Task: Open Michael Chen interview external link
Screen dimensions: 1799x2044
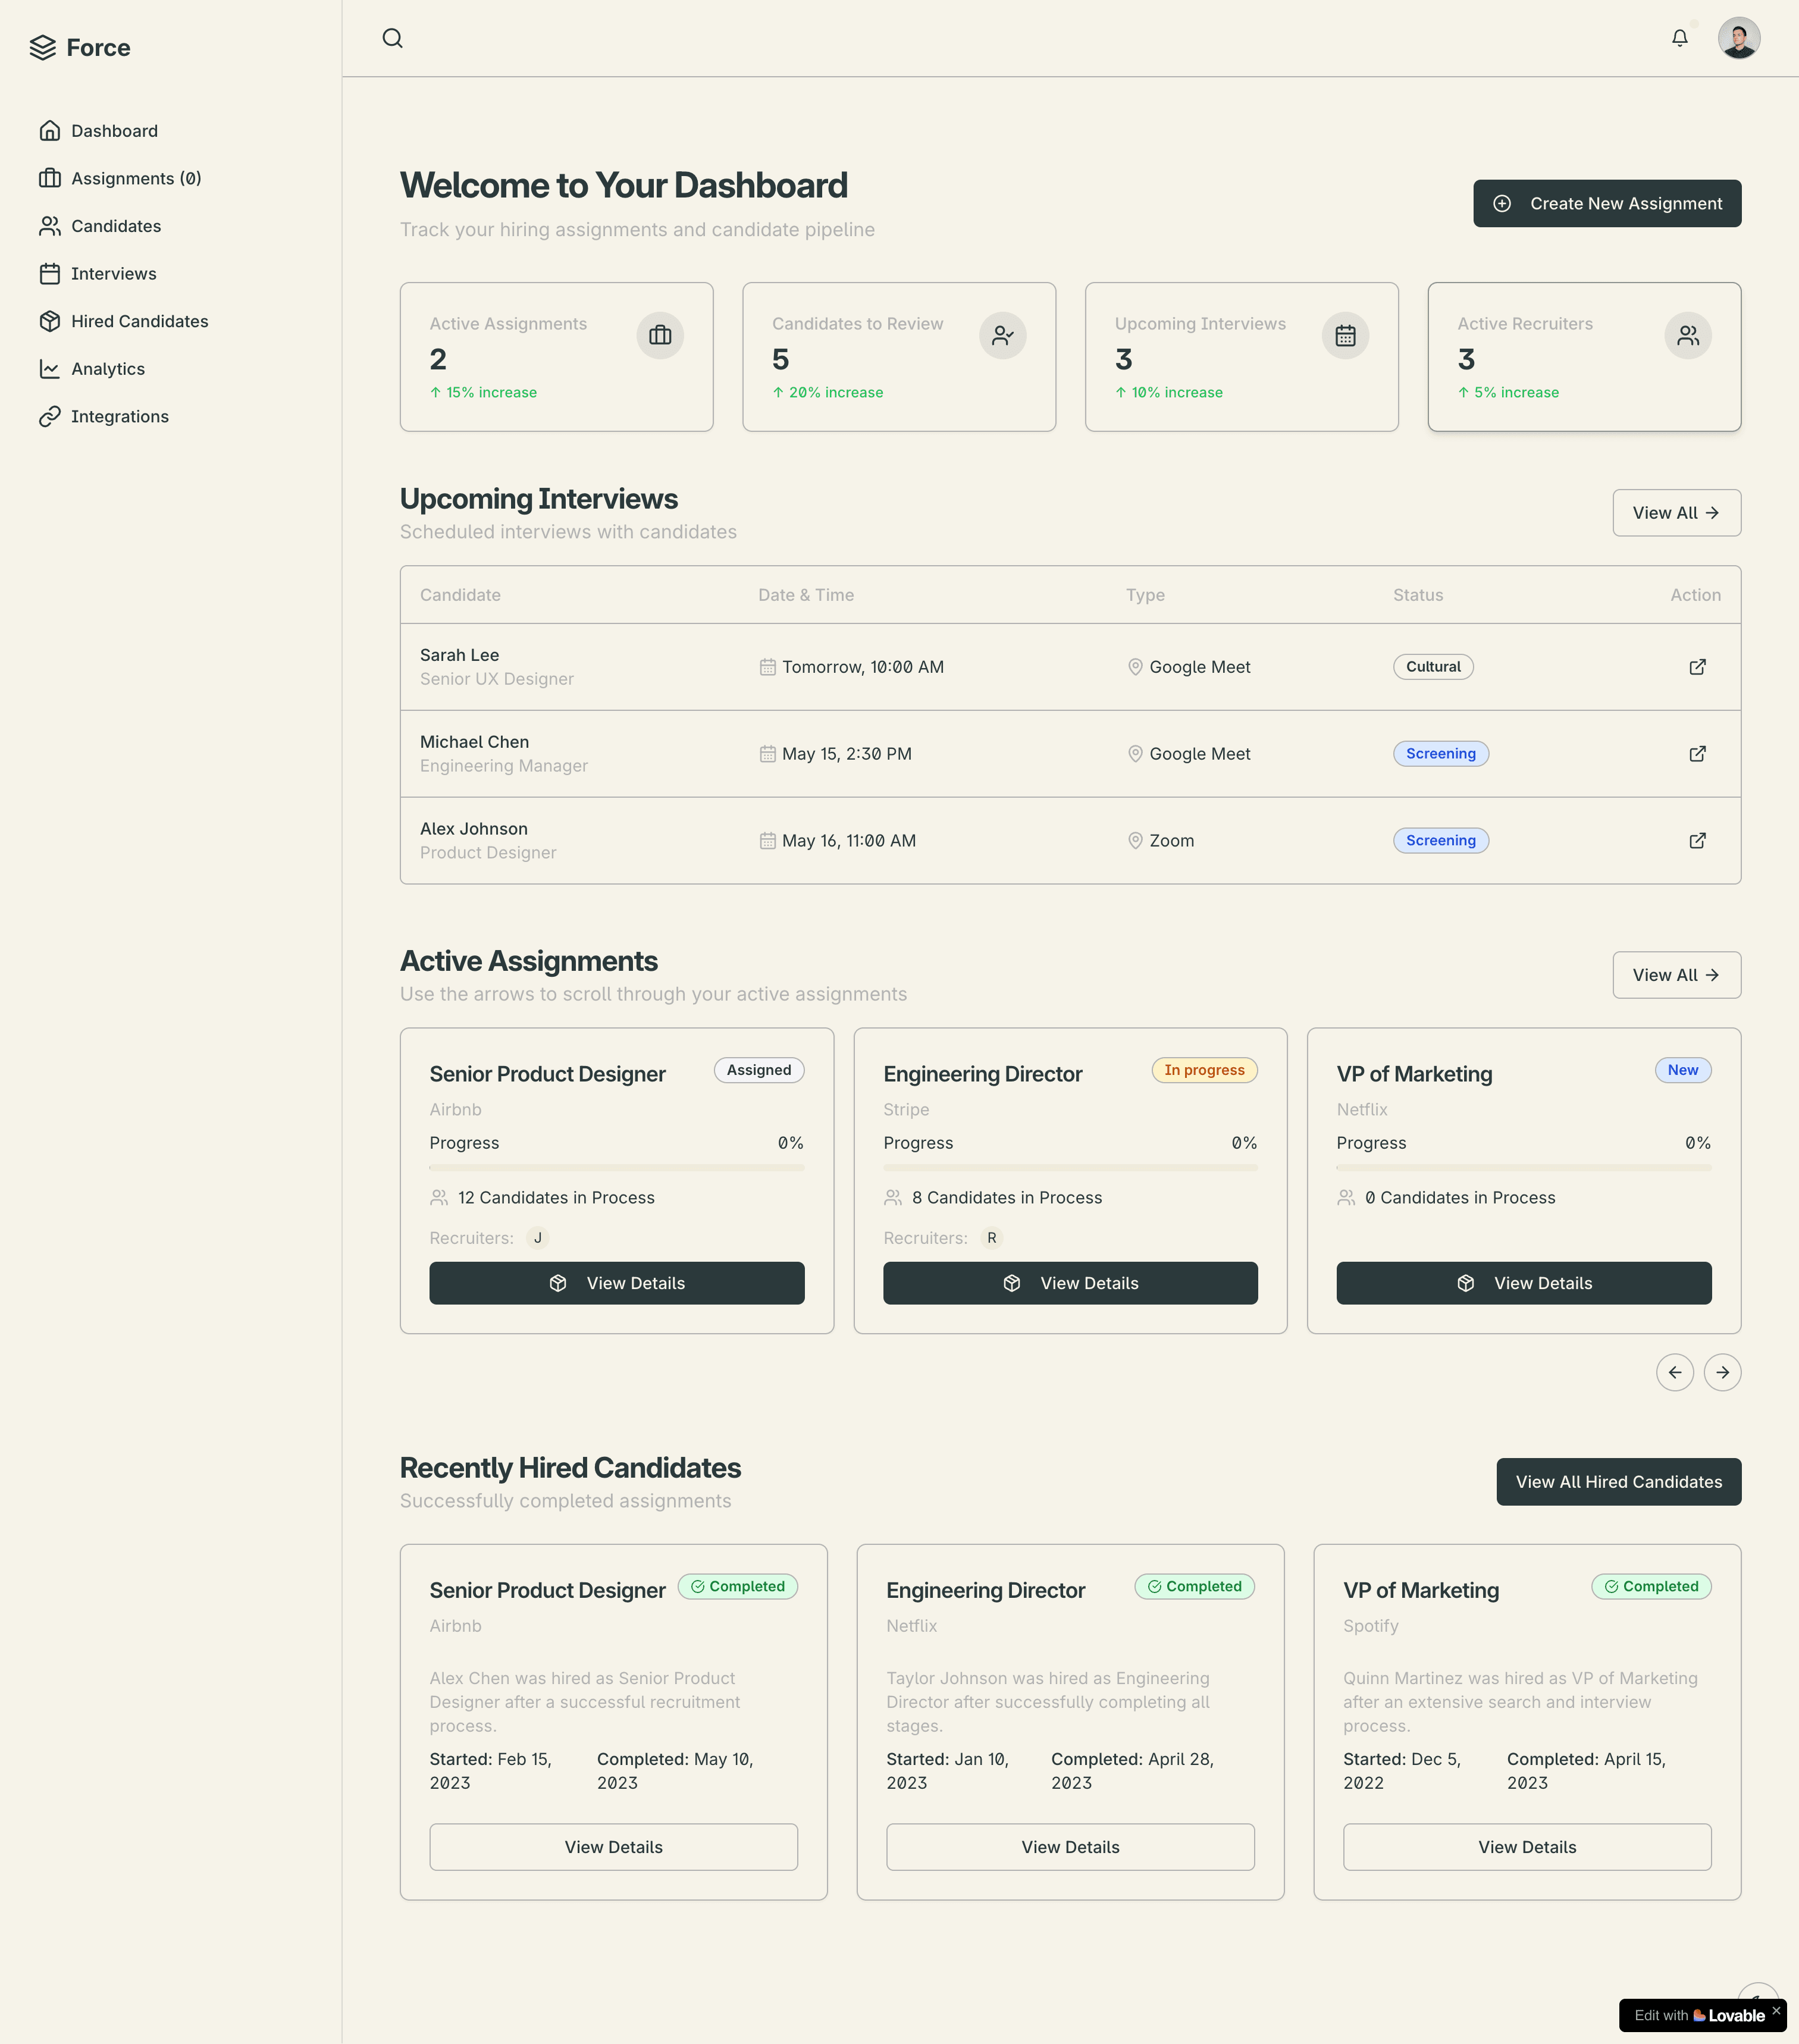Action: (x=1697, y=754)
